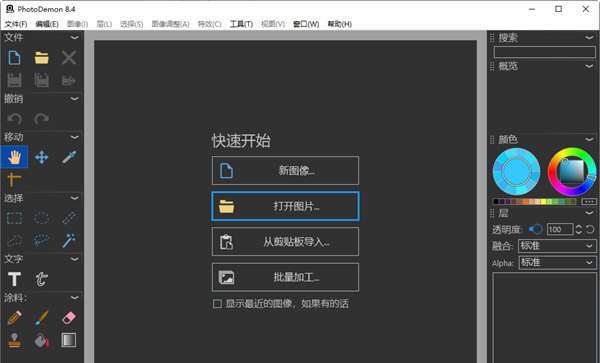The height and width of the screenshot is (363, 600).
Task: Pick the eyedropper color picker tool
Action: tap(69, 157)
